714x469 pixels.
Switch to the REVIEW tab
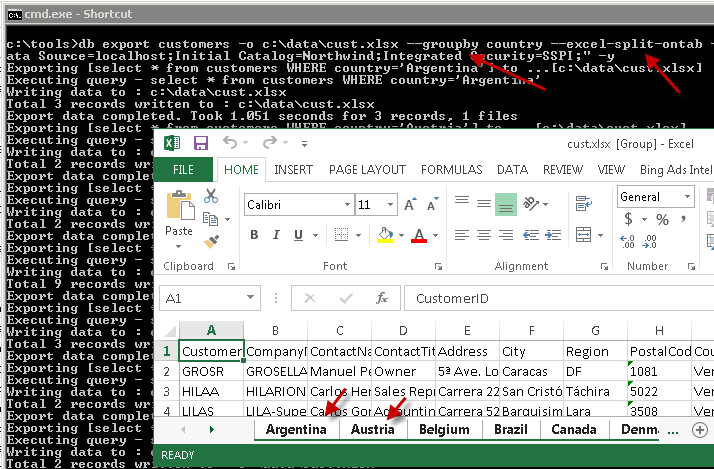click(x=562, y=170)
